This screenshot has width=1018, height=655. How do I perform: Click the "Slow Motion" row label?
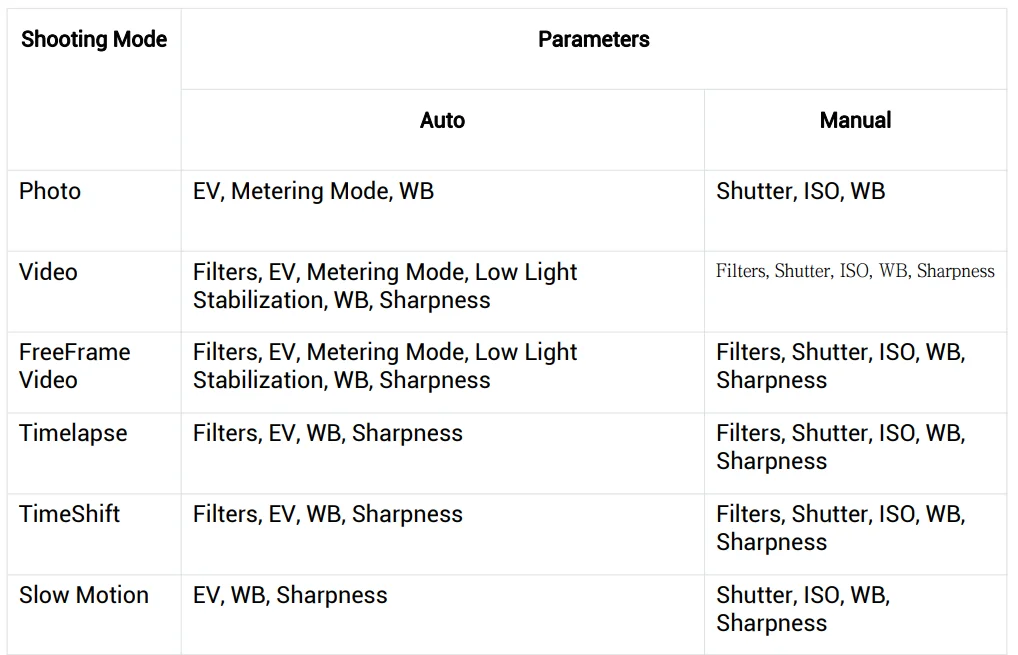(x=84, y=595)
